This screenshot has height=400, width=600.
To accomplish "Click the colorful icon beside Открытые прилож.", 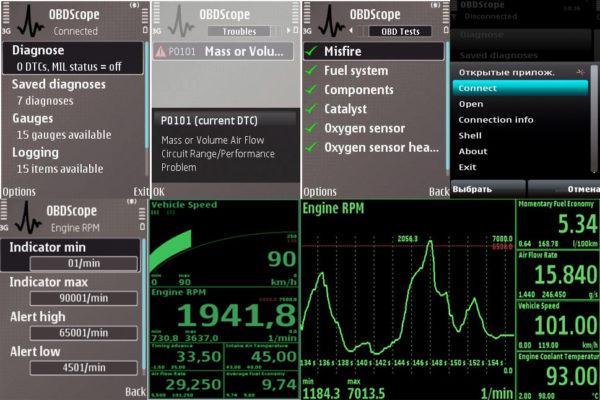I will [580, 72].
